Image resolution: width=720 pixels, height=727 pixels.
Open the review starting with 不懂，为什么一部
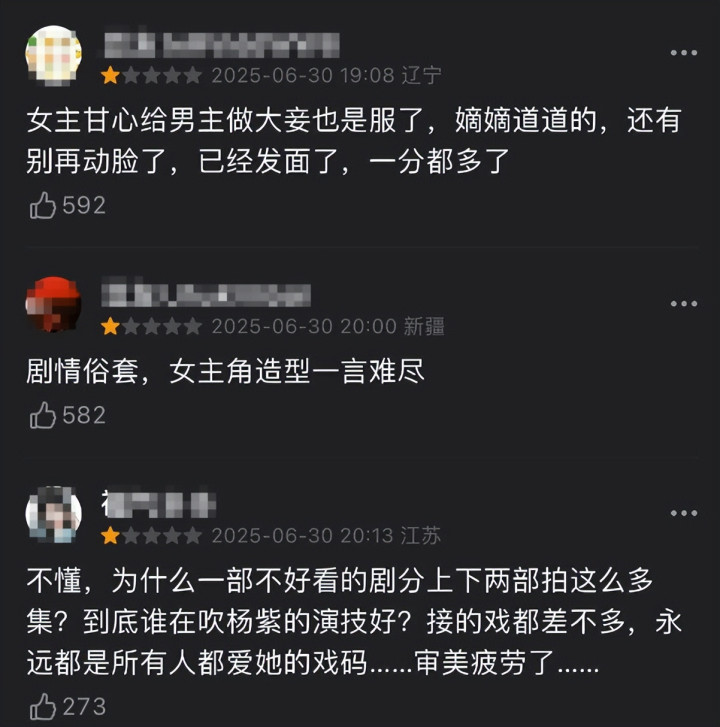click(354, 622)
